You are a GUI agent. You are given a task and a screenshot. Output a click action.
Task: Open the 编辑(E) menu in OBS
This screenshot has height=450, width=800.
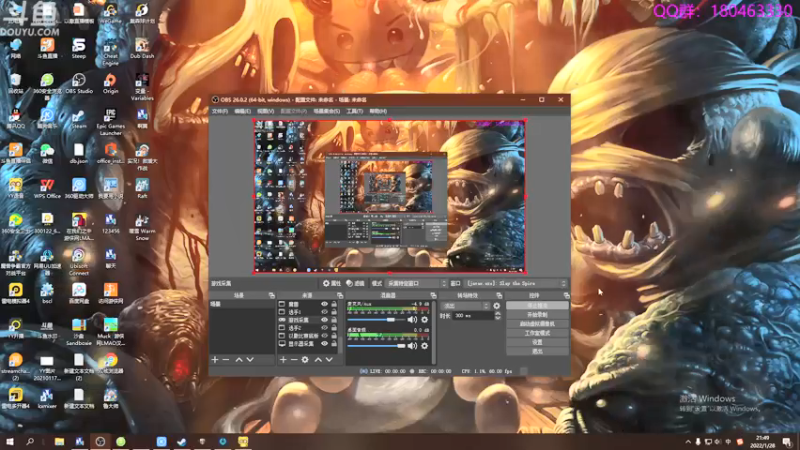pos(242,111)
